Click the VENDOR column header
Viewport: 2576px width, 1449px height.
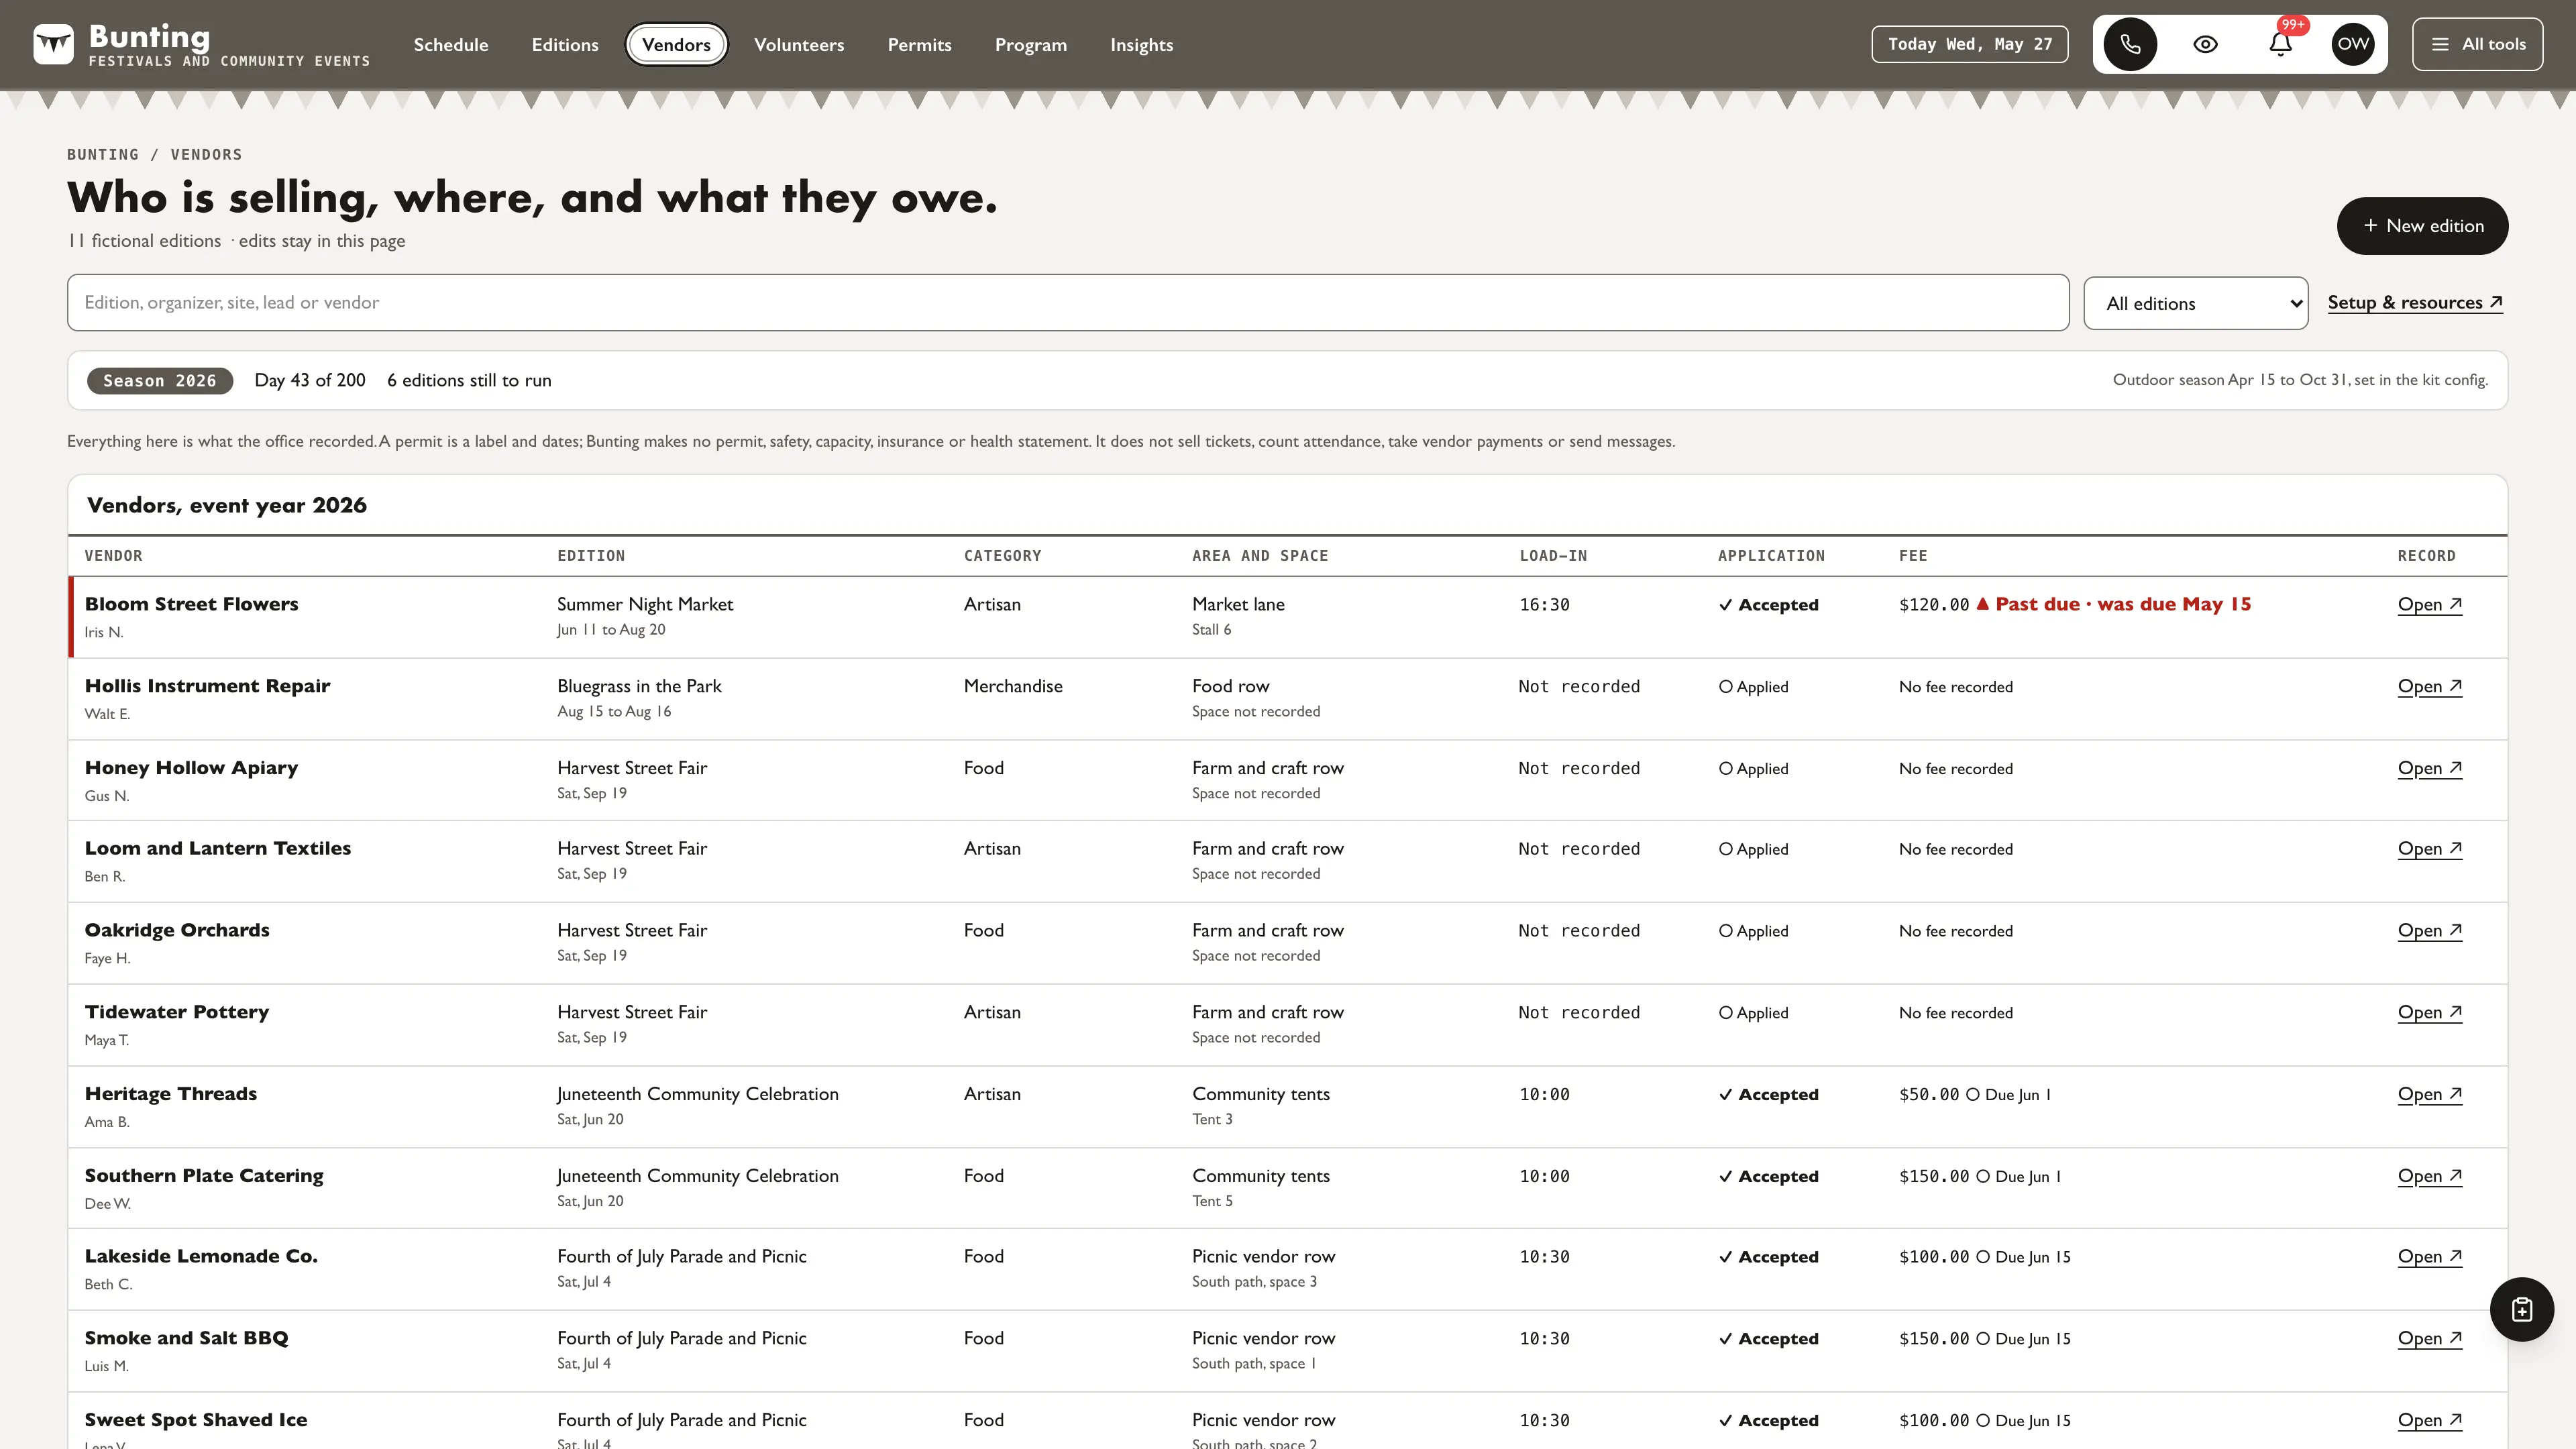pos(113,556)
